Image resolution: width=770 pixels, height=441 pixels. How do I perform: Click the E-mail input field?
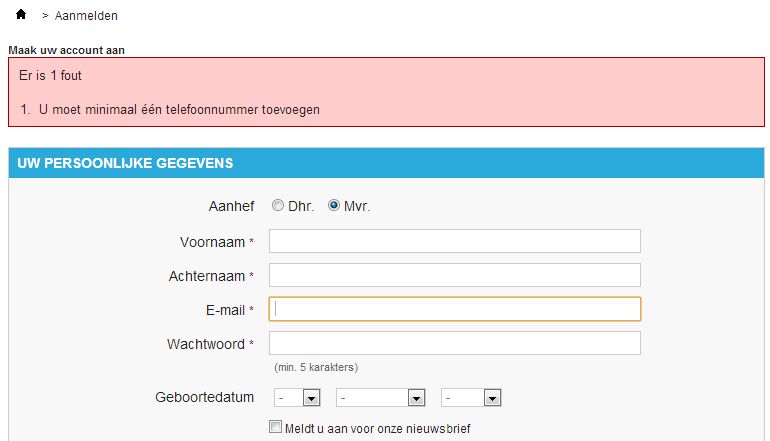coord(455,309)
